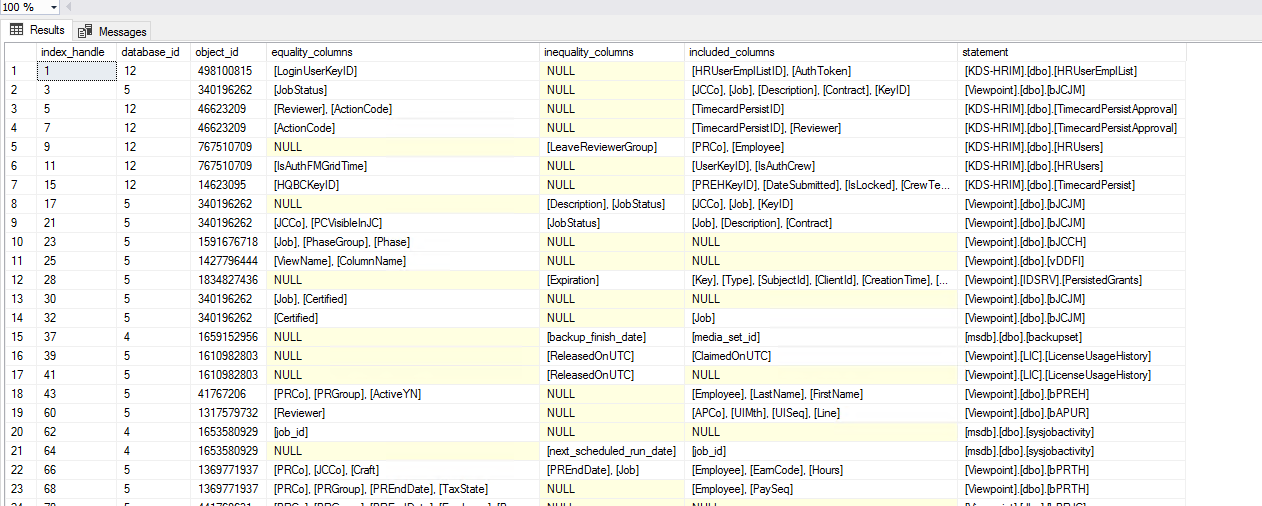Click the scroll left arrow beside zoom
The width and height of the screenshot is (1262, 506).
(x=68, y=7)
